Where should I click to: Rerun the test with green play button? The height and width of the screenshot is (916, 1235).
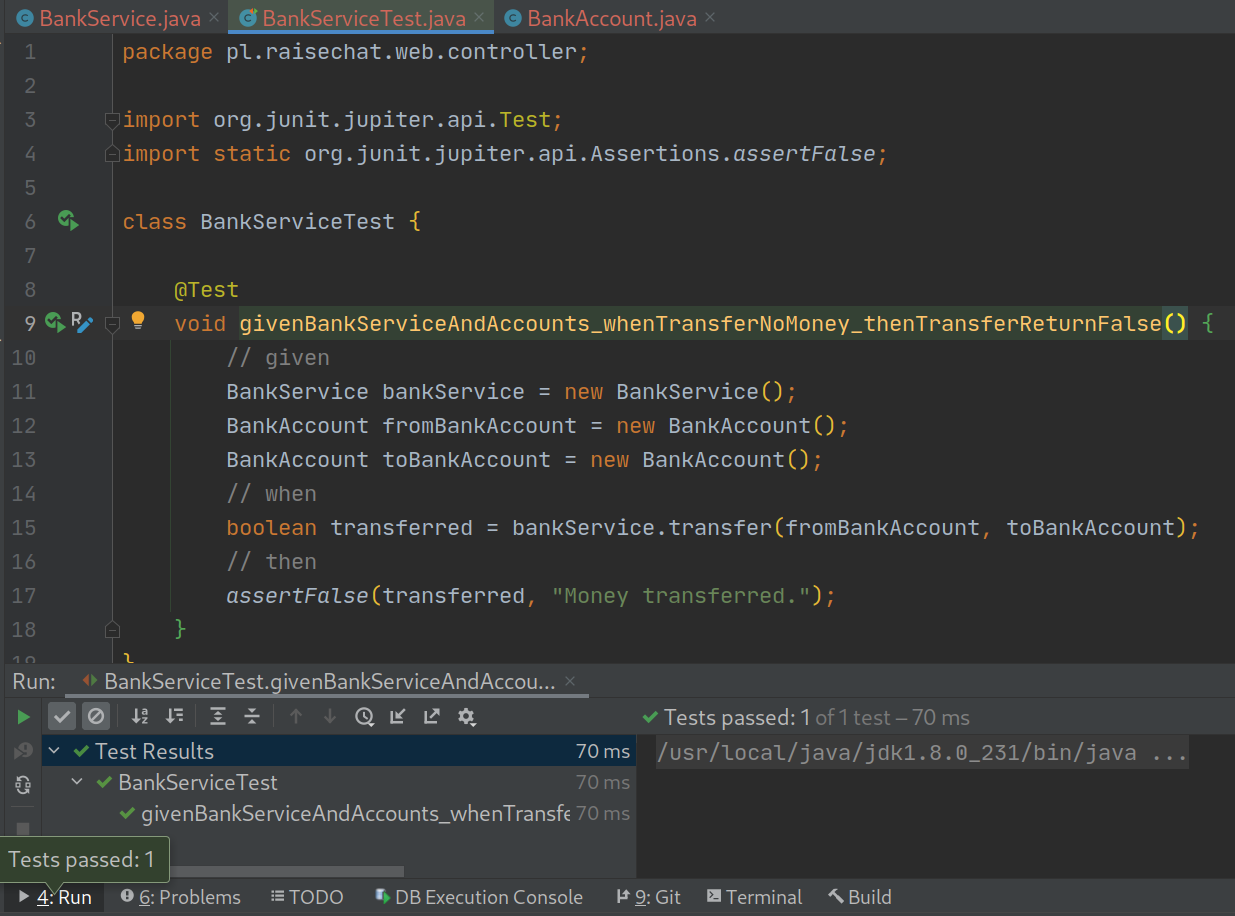click(x=23, y=717)
